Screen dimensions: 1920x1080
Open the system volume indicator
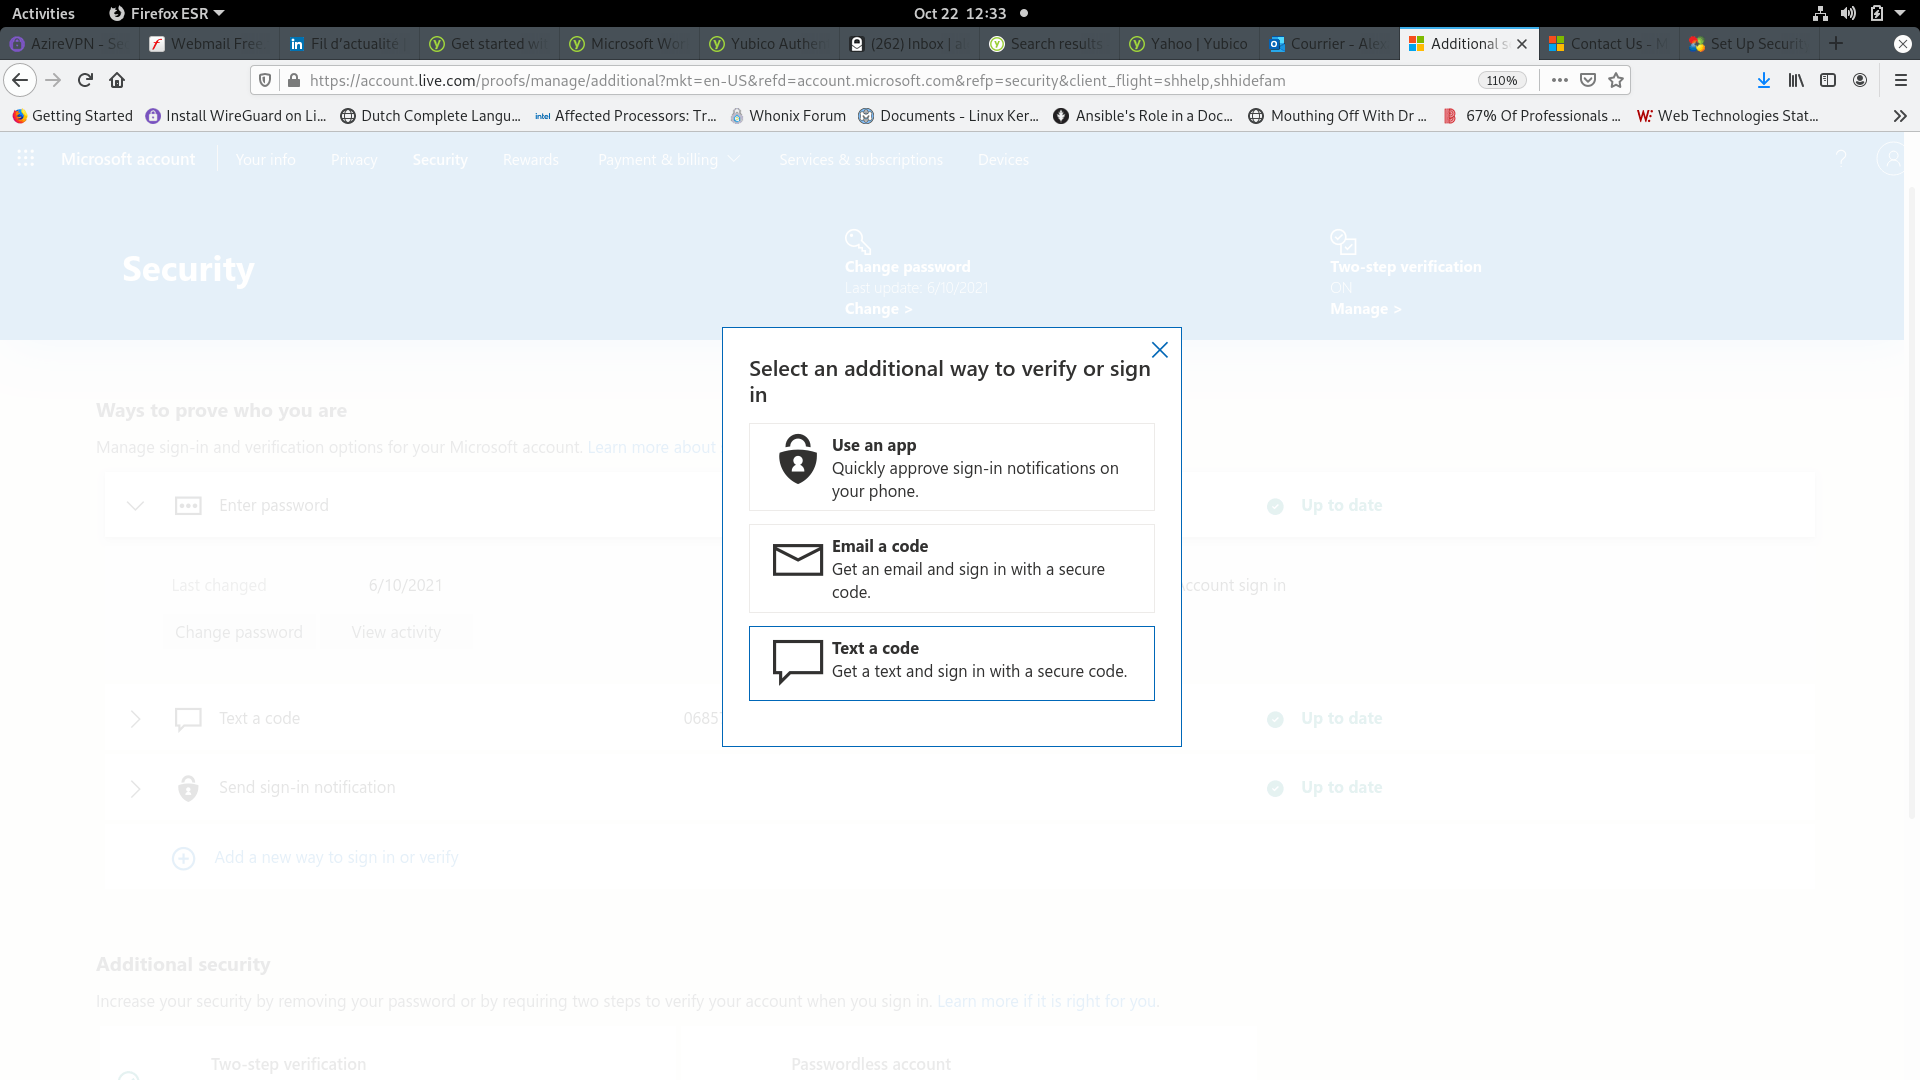tap(1848, 13)
